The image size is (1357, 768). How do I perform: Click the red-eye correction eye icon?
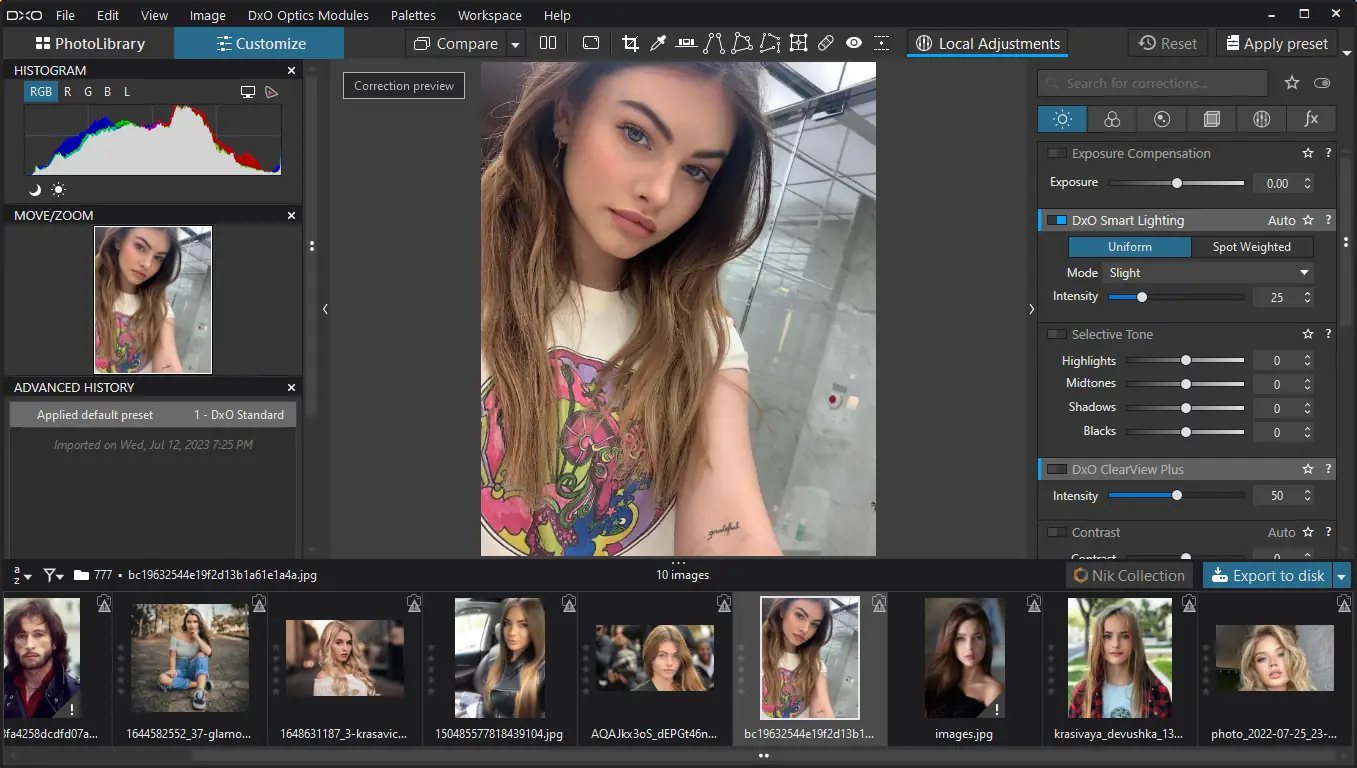(853, 43)
